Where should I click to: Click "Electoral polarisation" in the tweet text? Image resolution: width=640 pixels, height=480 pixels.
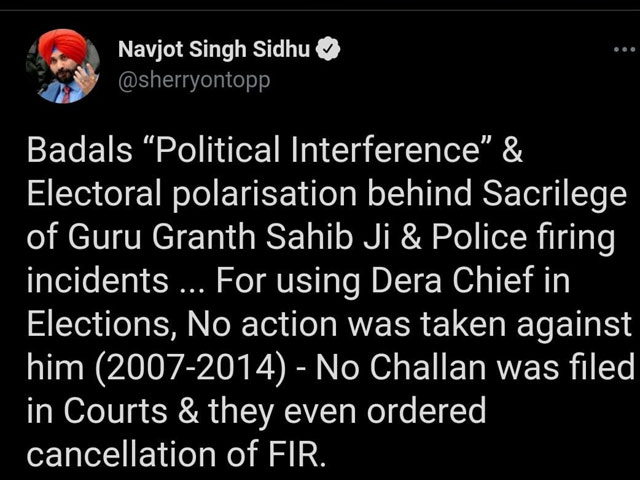click(x=192, y=194)
